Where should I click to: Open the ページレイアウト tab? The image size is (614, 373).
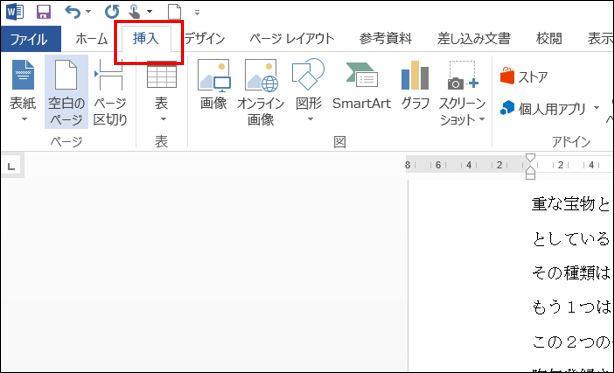(x=292, y=38)
